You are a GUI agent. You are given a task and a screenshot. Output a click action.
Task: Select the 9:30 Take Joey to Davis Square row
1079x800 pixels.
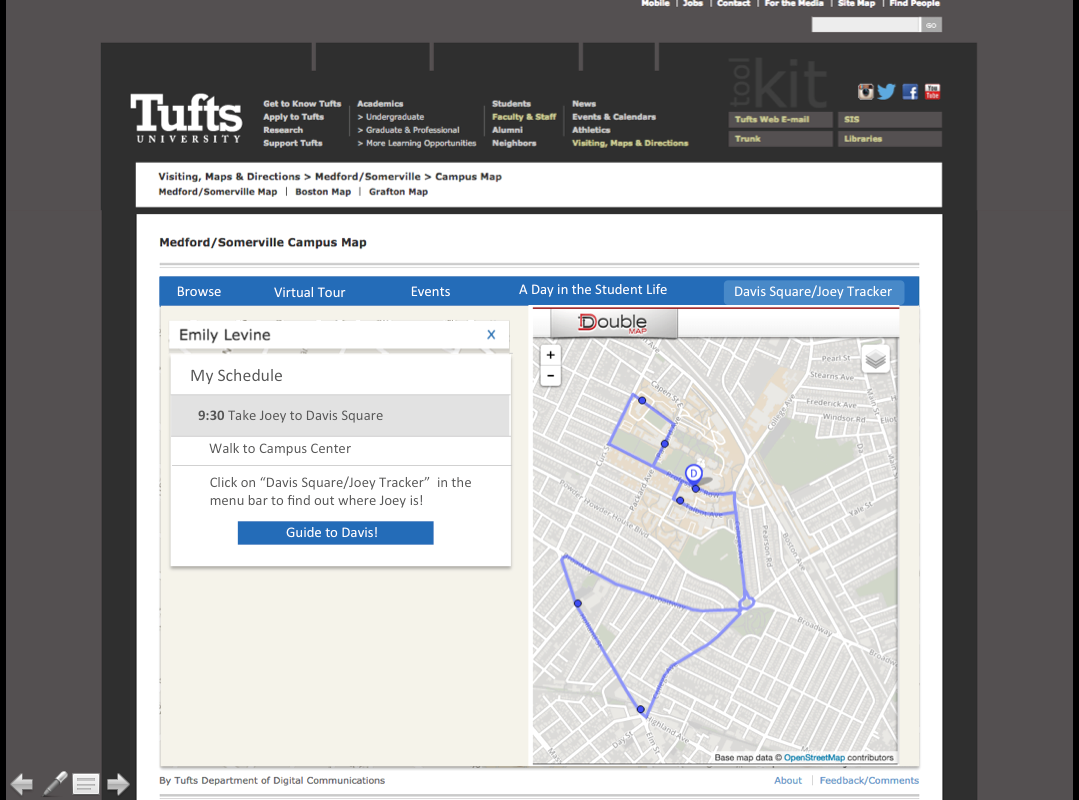(x=340, y=415)
